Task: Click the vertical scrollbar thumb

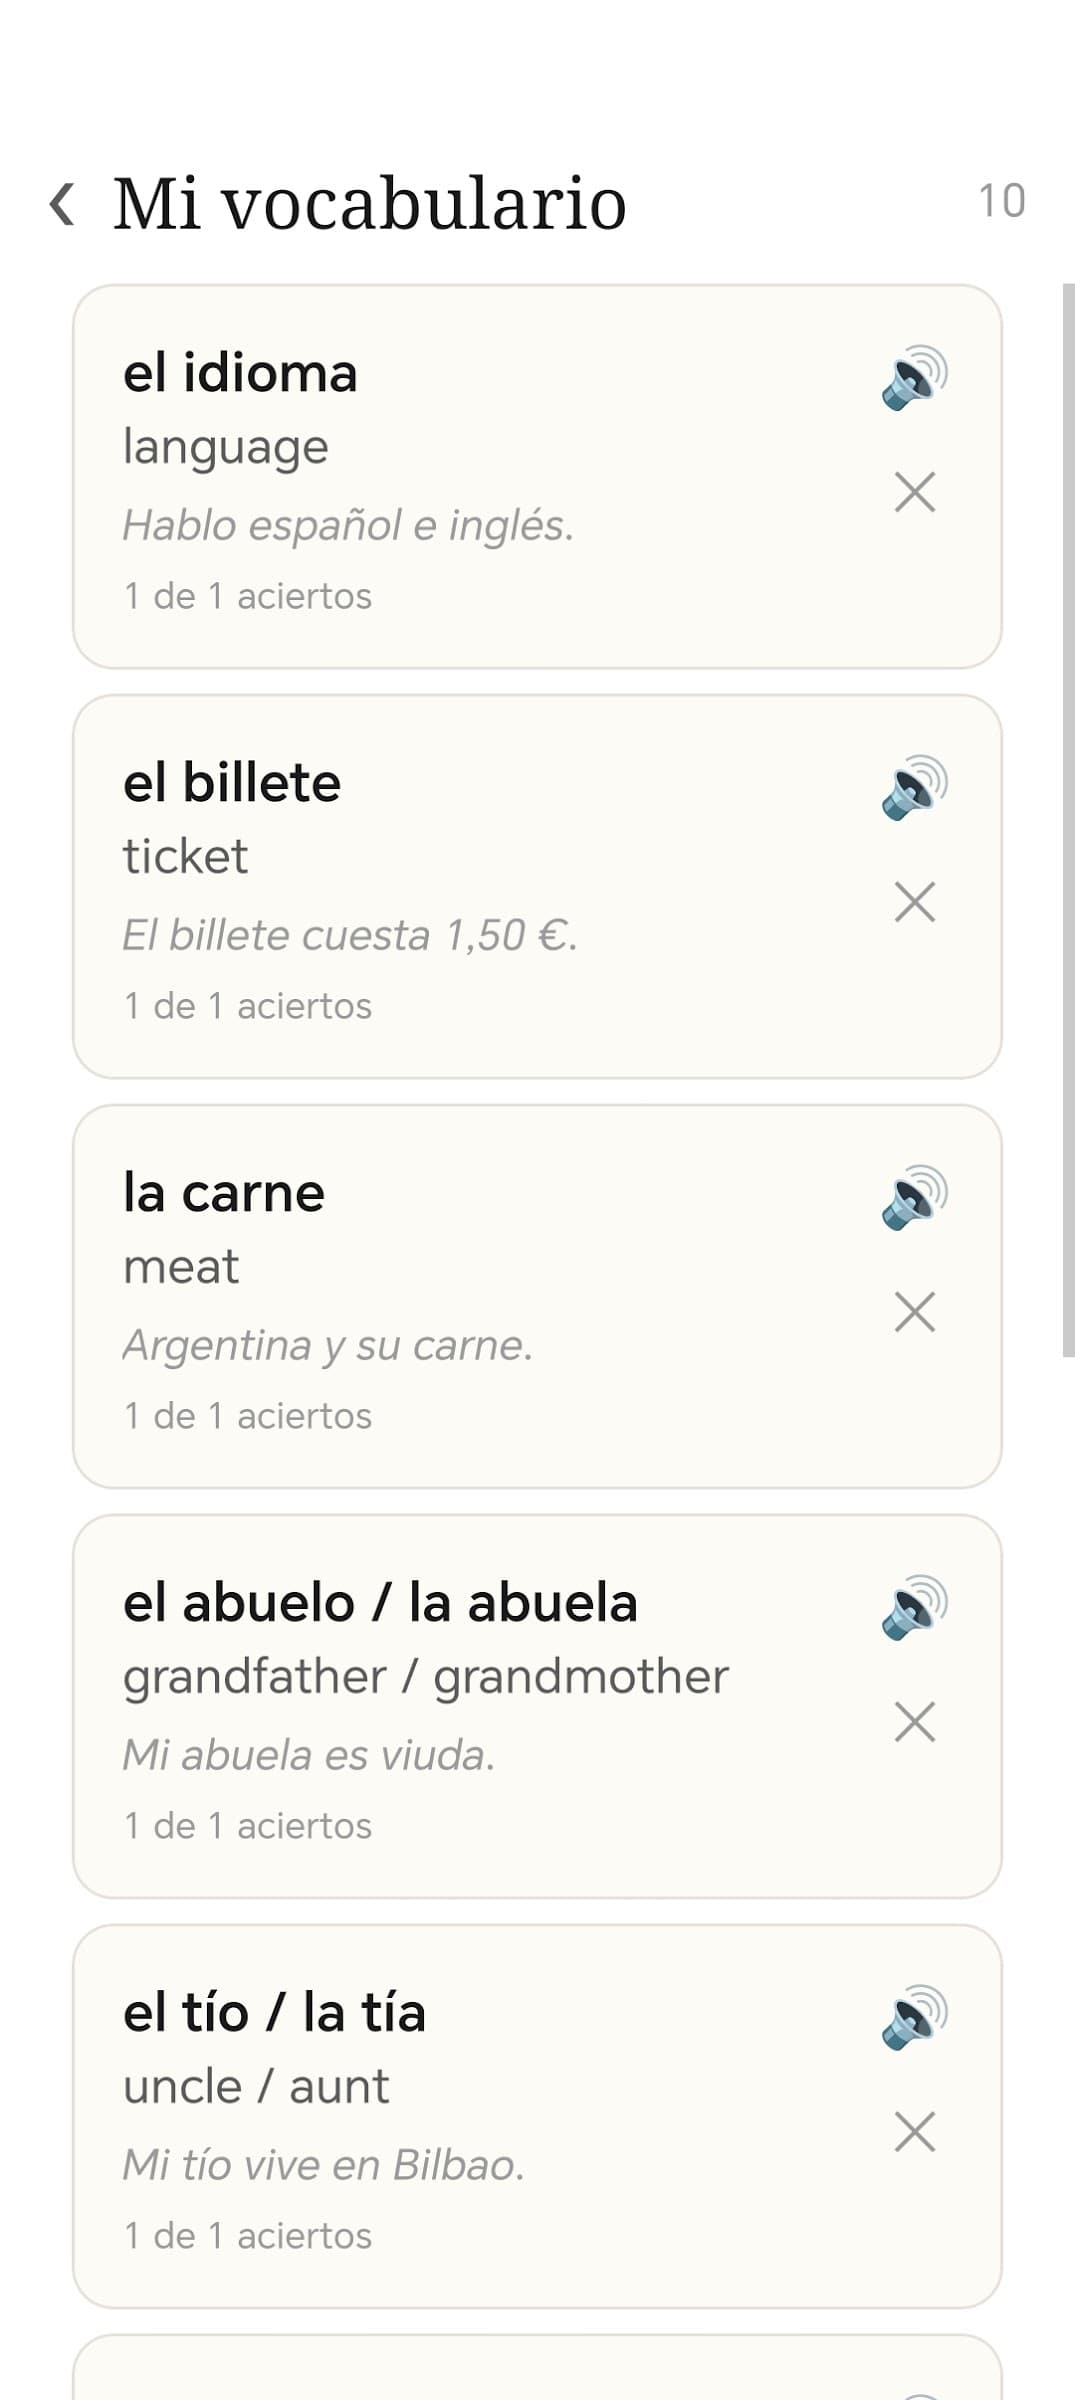Action: (1068, 820)
